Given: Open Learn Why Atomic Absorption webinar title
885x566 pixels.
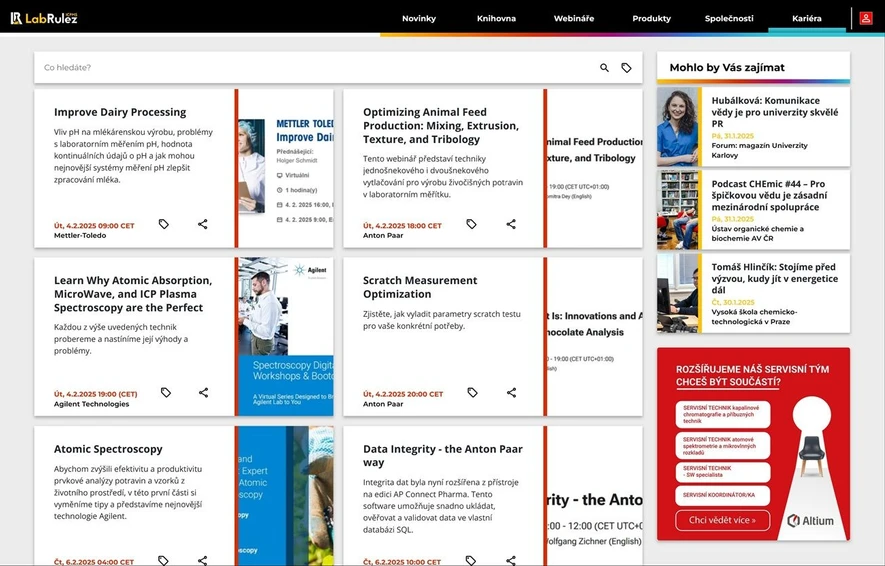Looking at the screenshot, I should pos(133,294).
